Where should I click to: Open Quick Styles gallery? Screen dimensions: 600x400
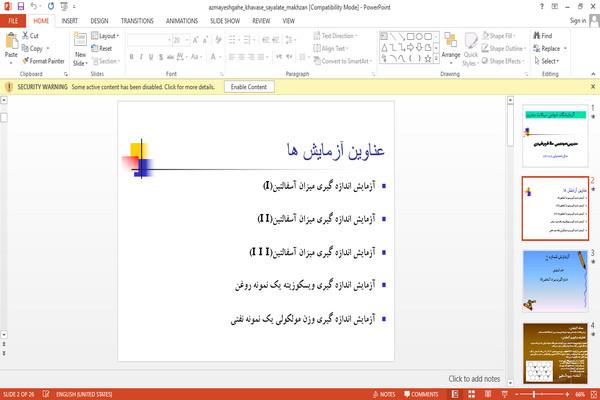(x=471, y=50)
